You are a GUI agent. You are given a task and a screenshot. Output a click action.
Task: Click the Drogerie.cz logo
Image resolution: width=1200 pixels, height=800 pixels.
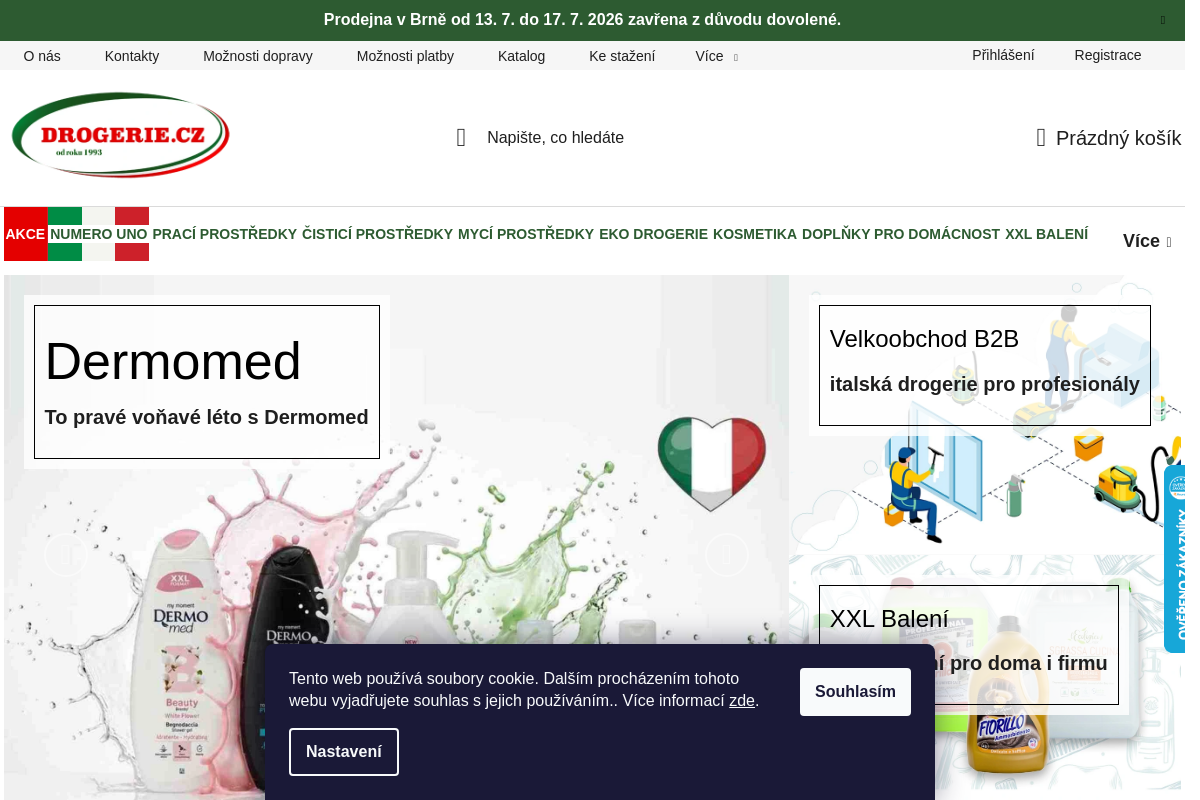tap(121, 135)
